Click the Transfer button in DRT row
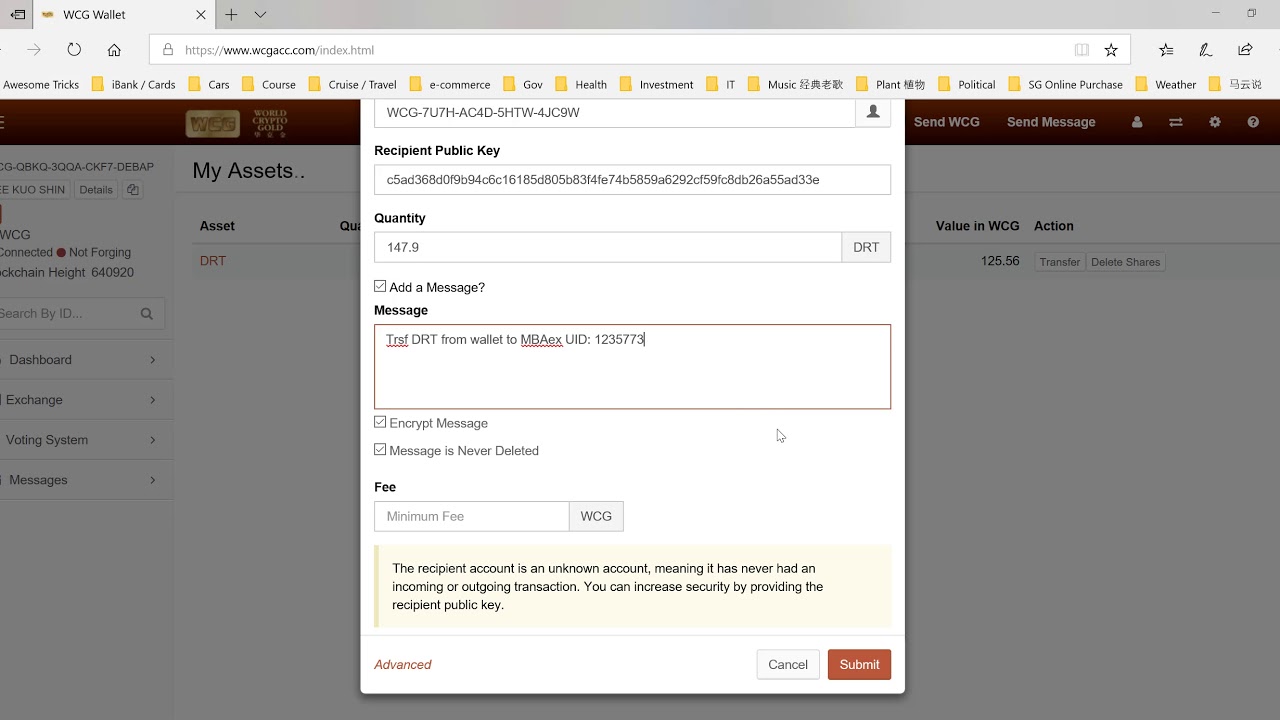1280x720 pixels. [1059, 262]
